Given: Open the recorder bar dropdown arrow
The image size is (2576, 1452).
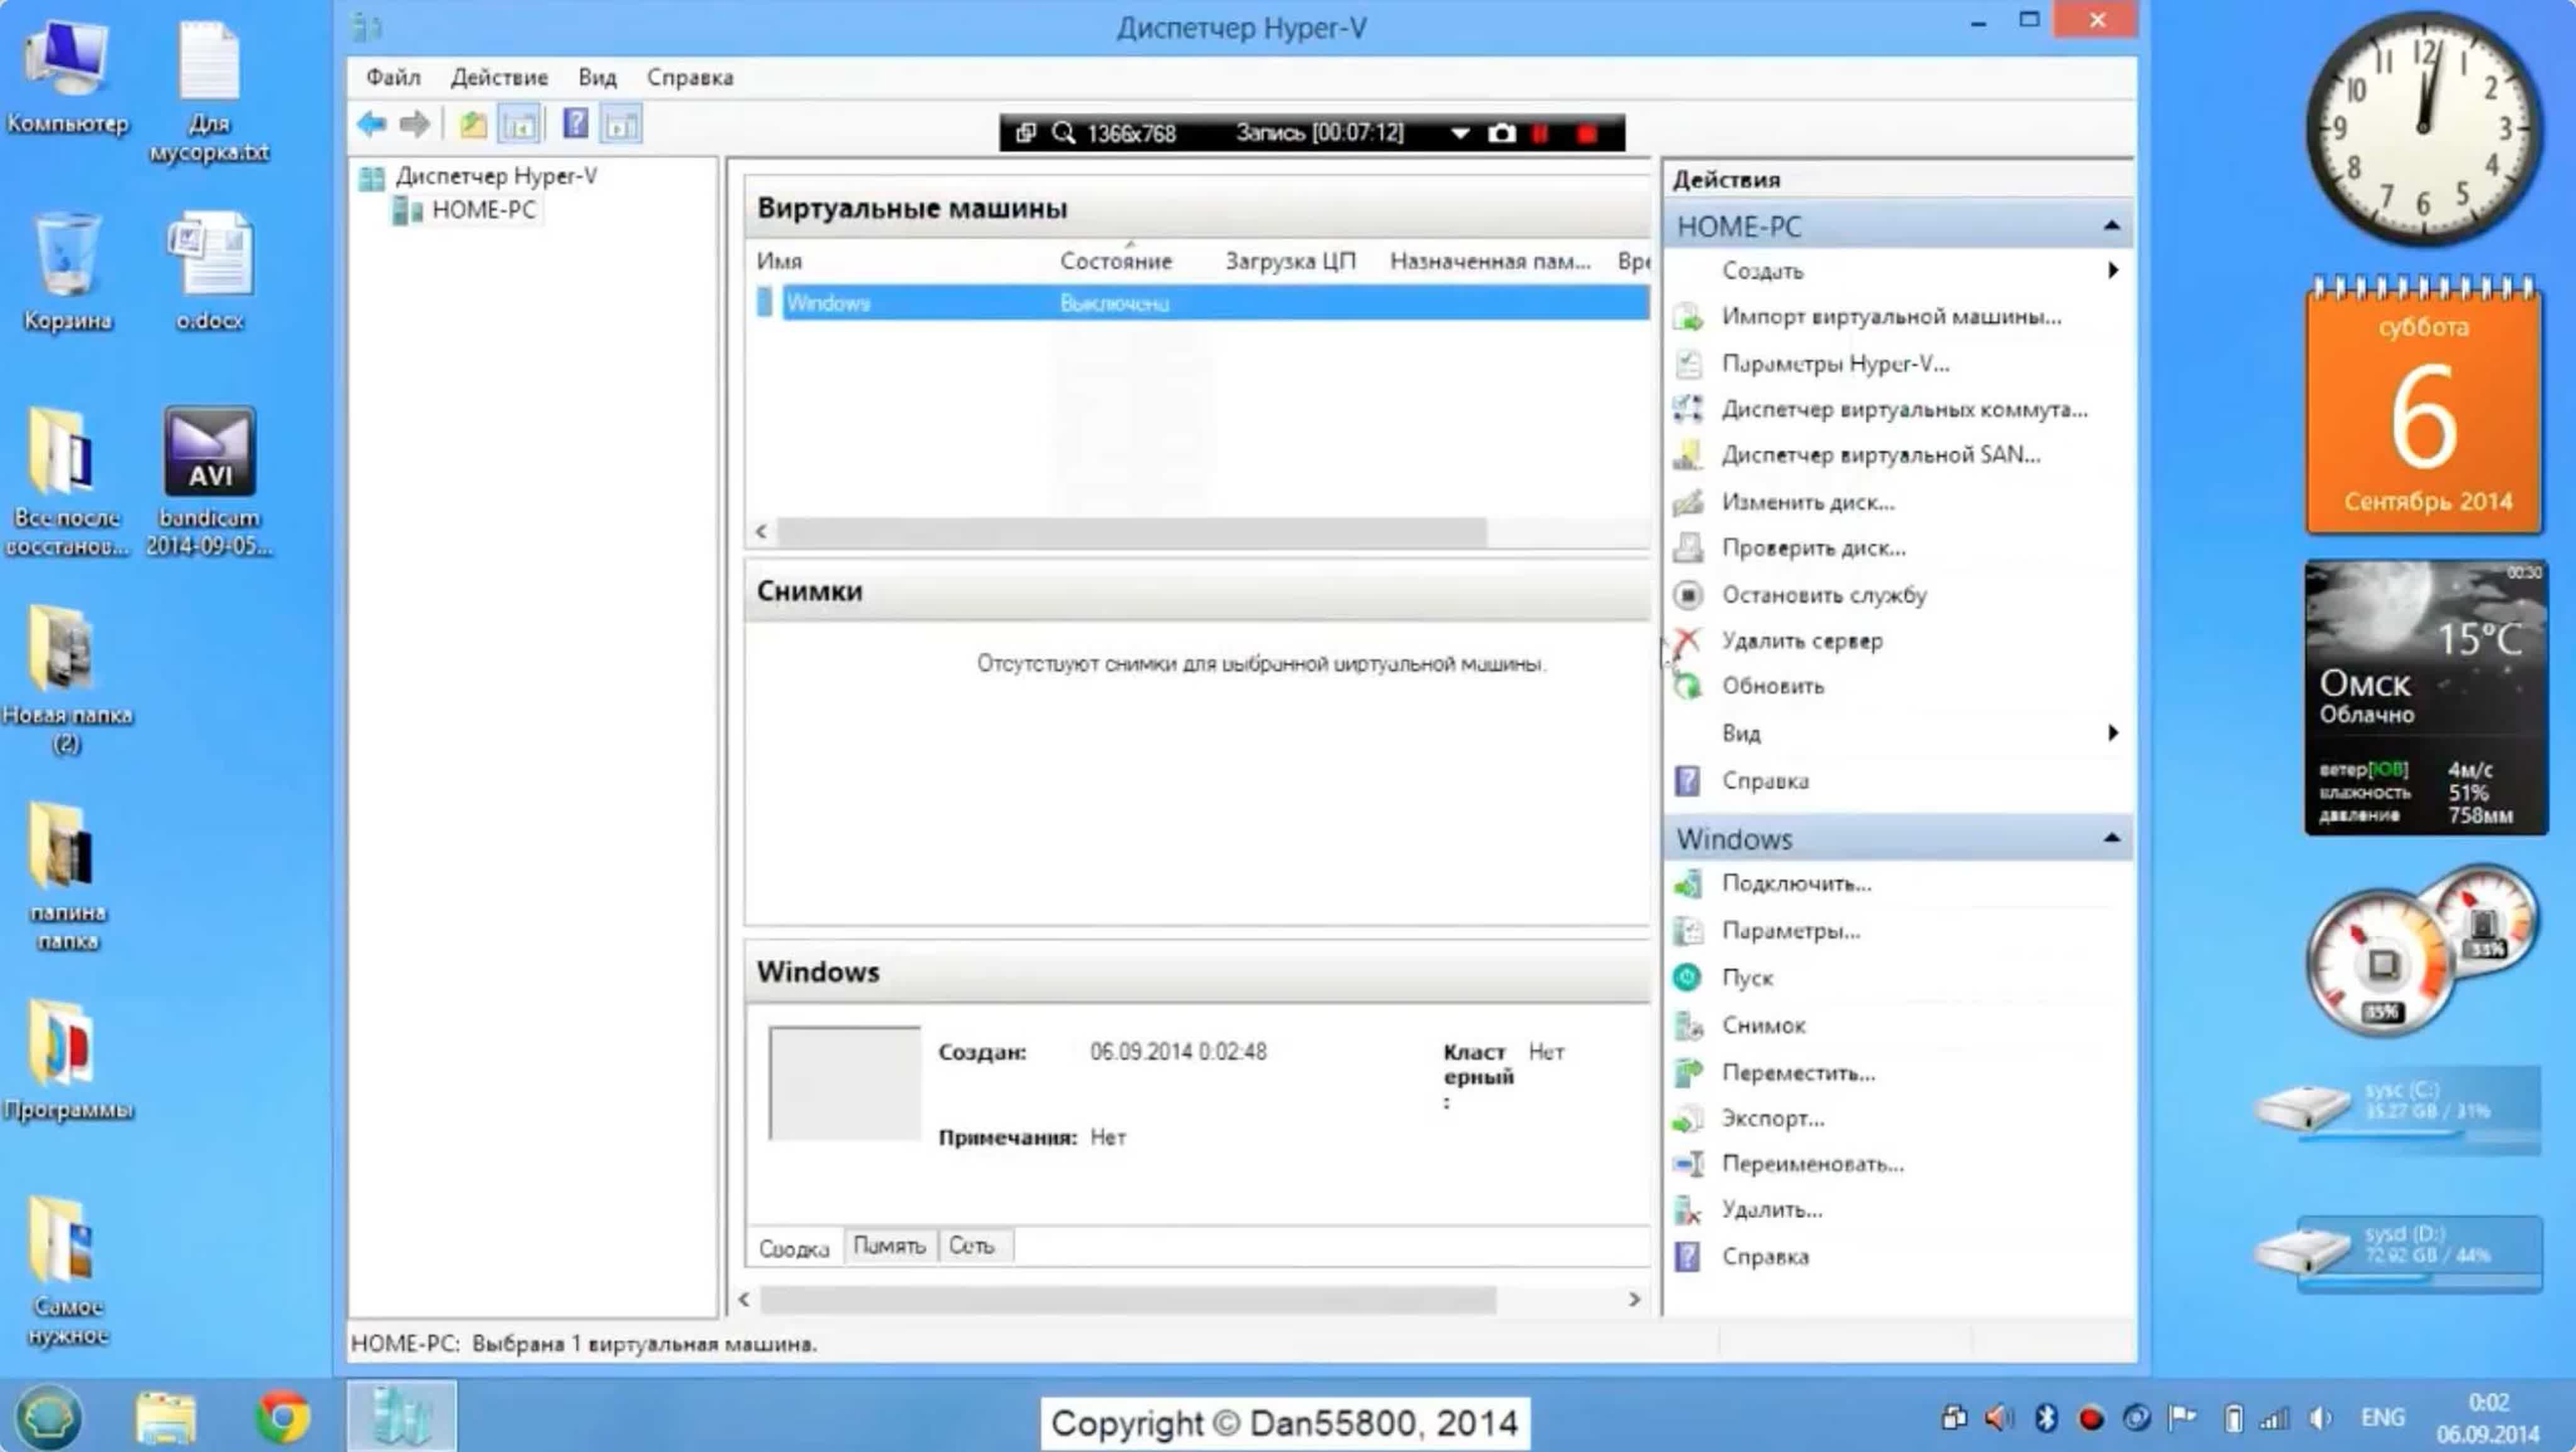Looking at the screenshot, I should point(1460,133).
